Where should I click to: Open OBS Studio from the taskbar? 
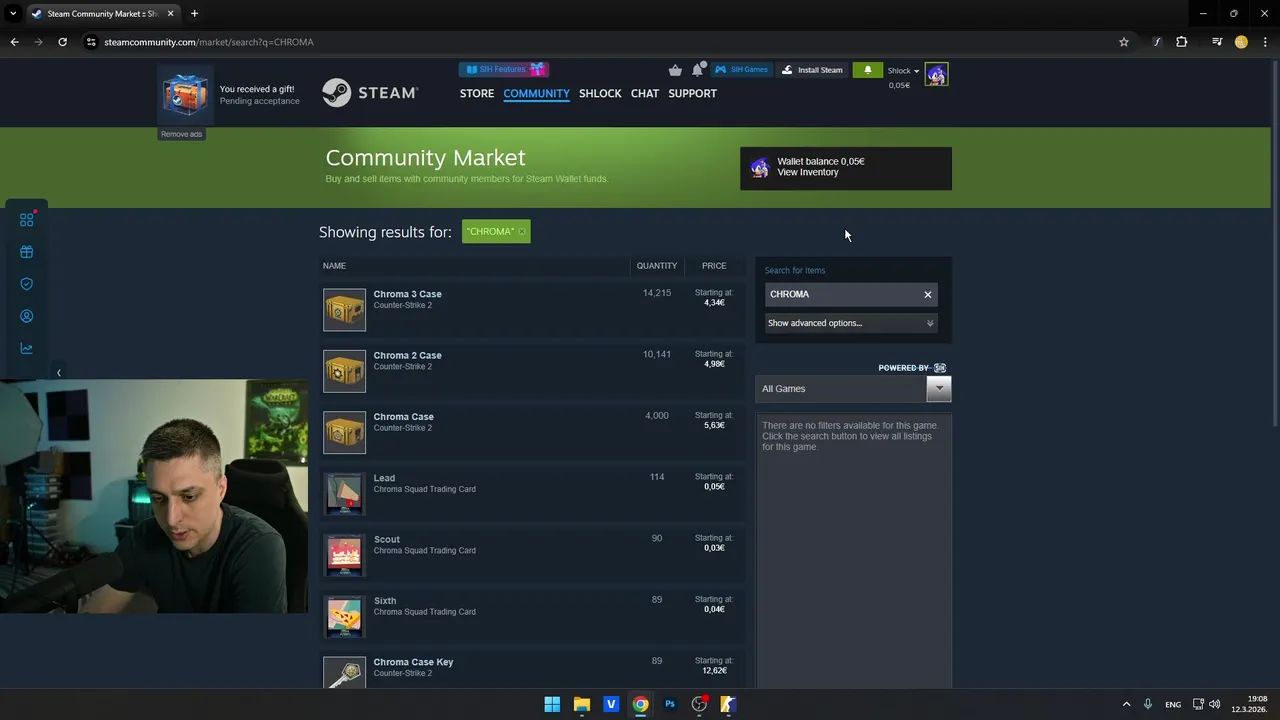point(699,704)
